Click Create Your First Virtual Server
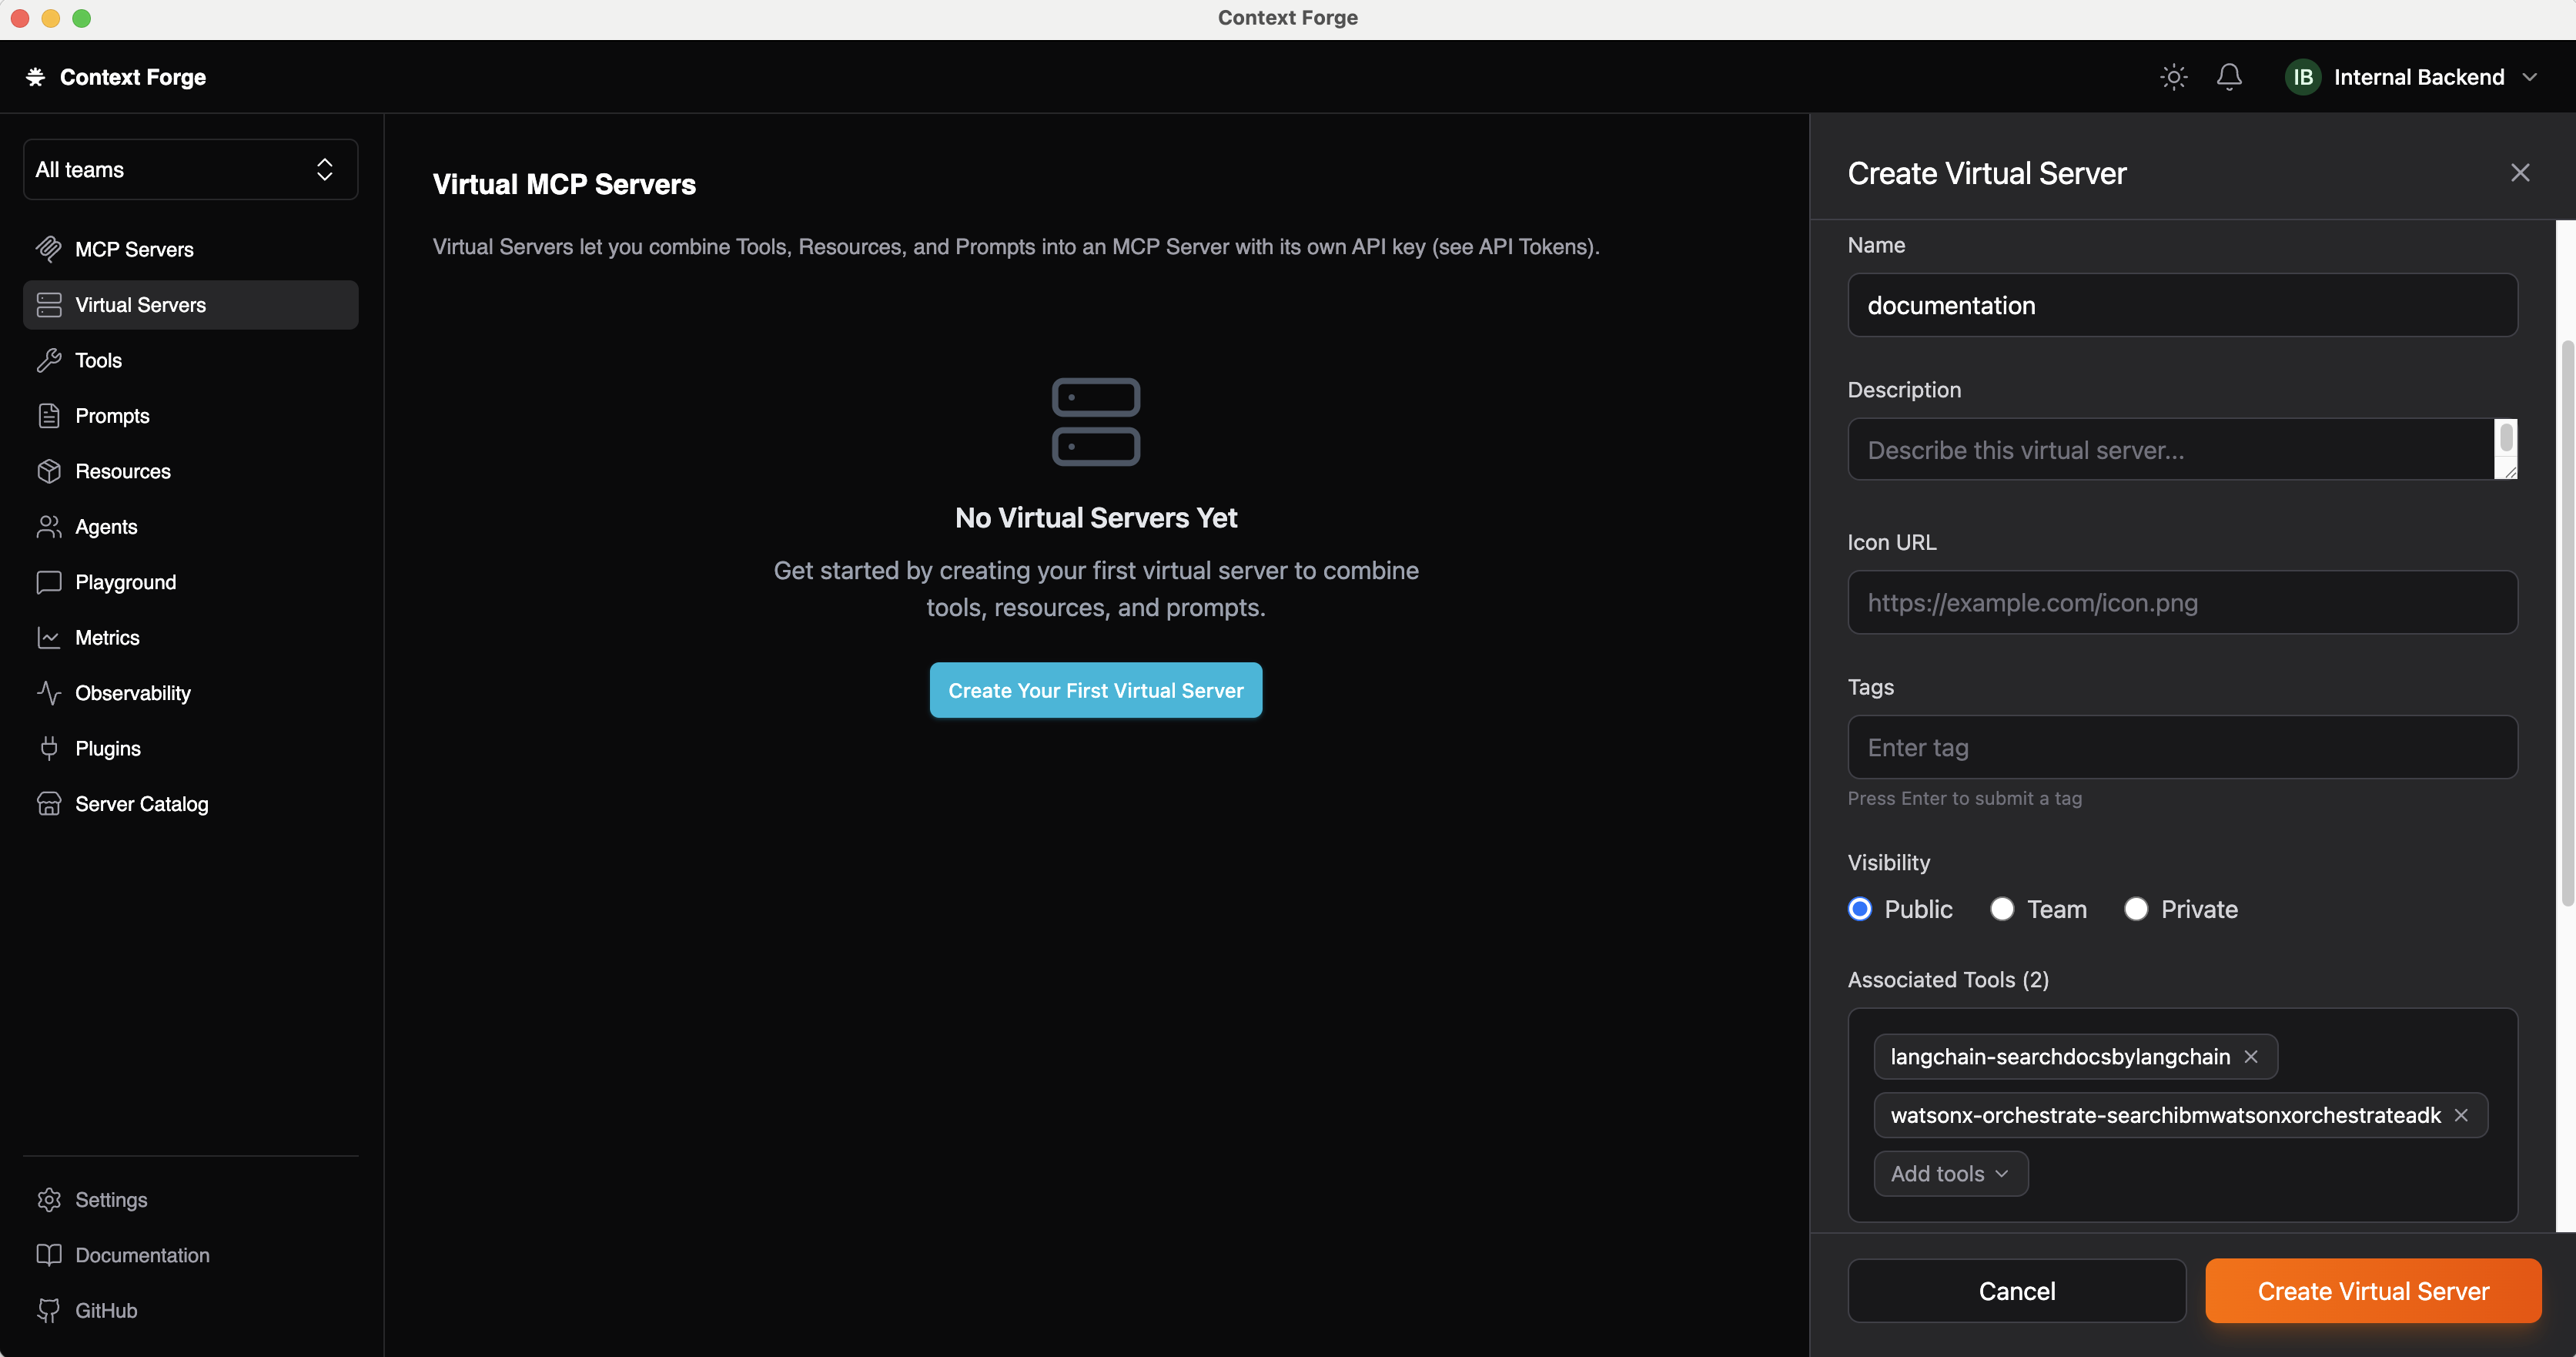Screen dimensions: 2576x1357 1095,690
